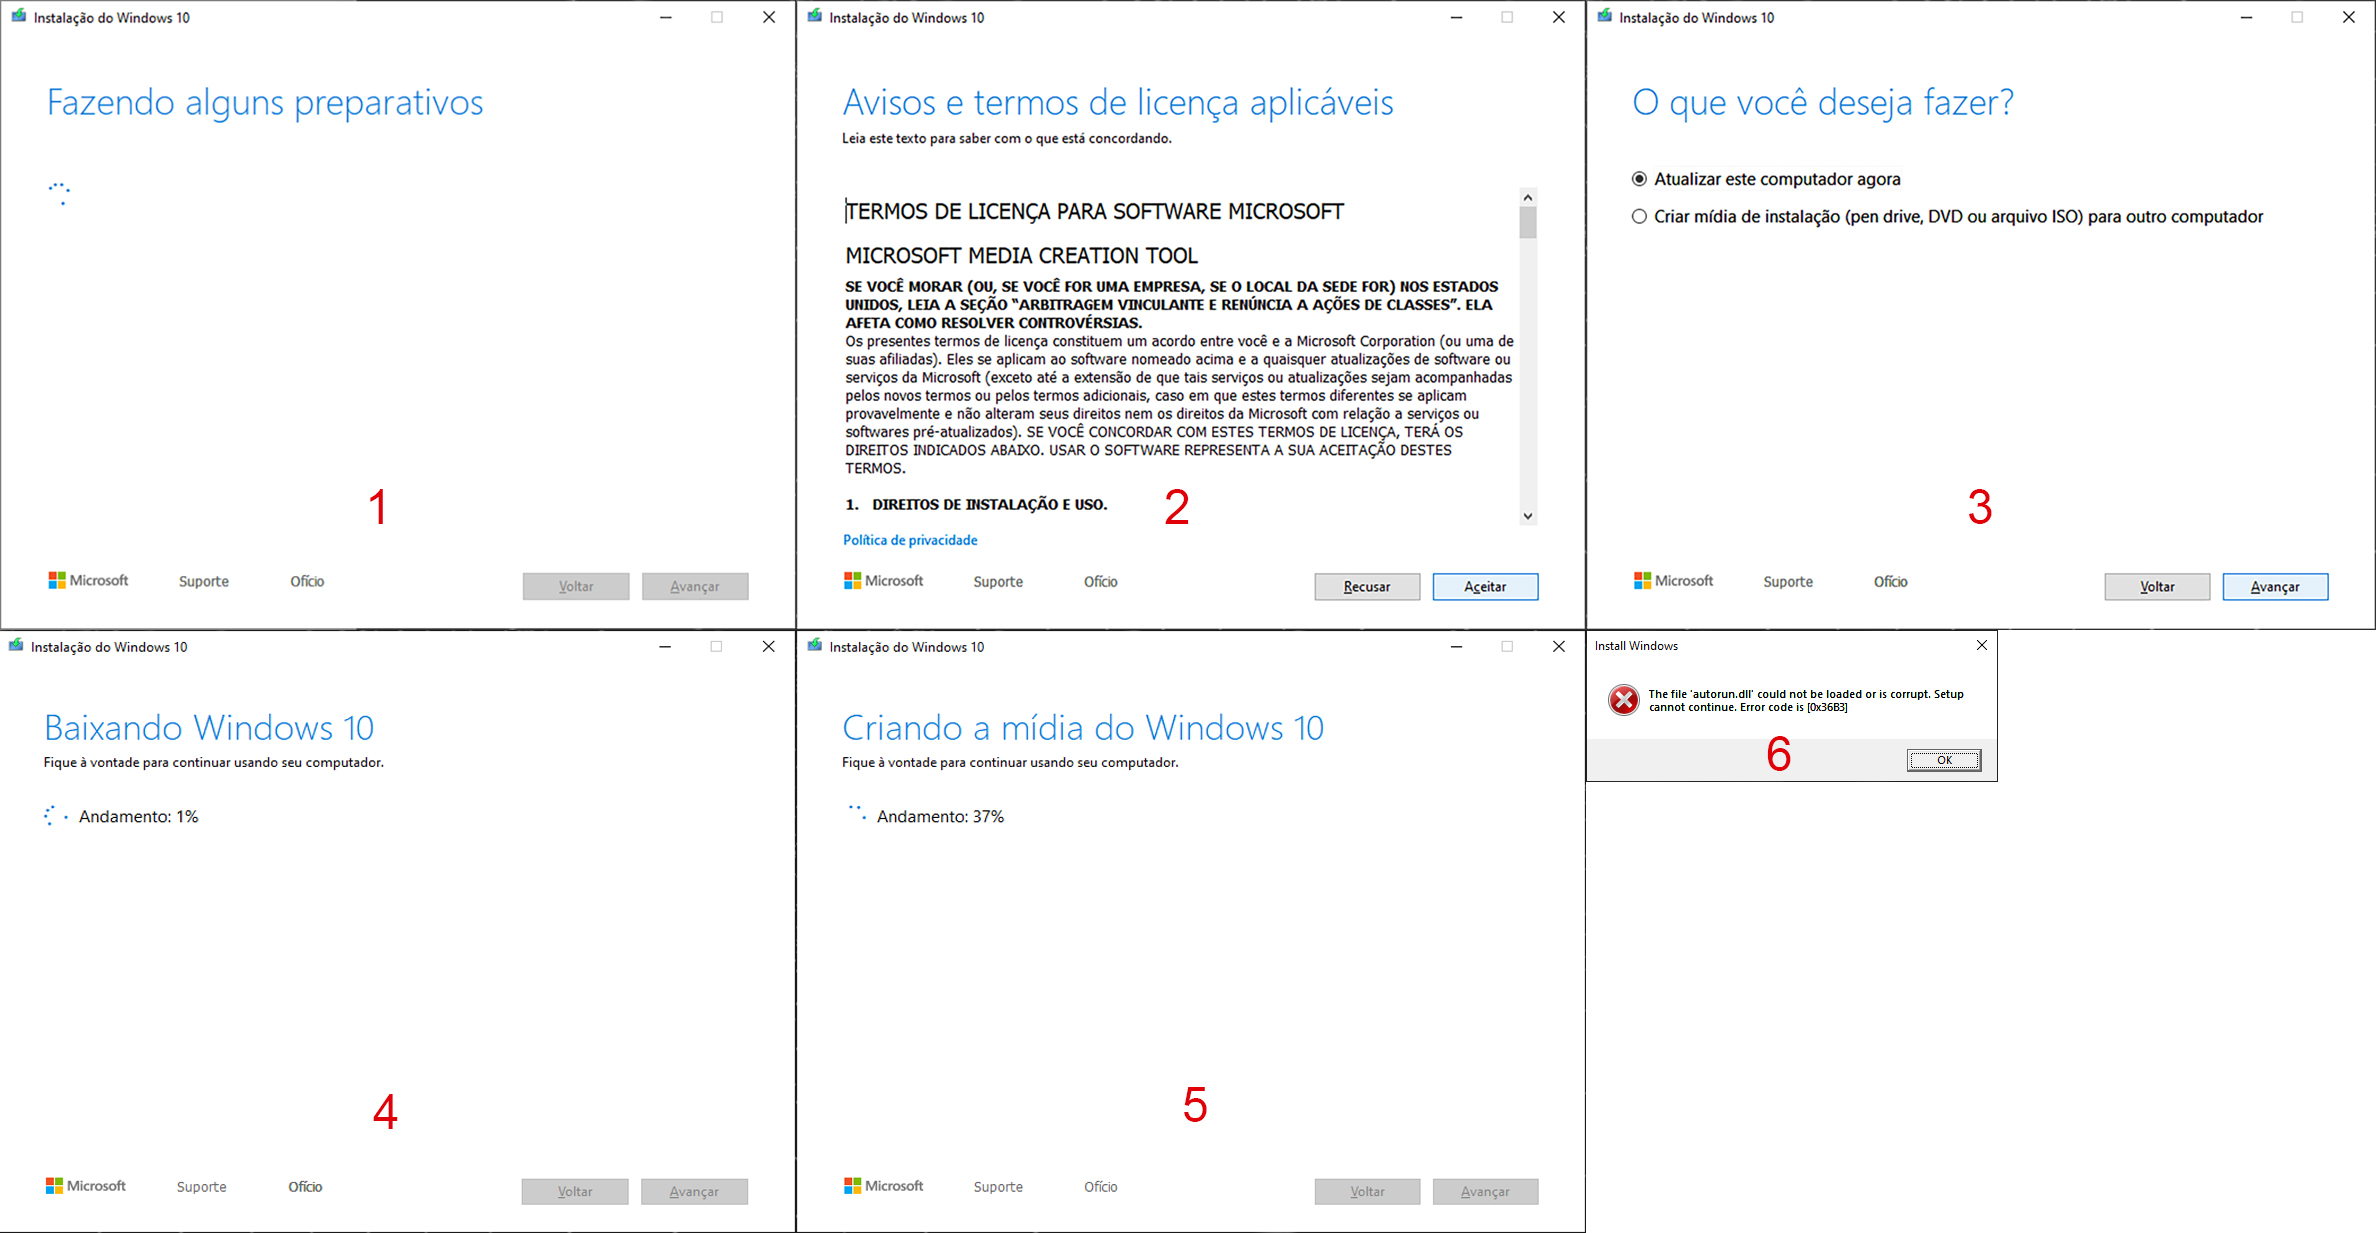
Task: Click the license text scrollbar down arrow
Action: [1528, 516]
